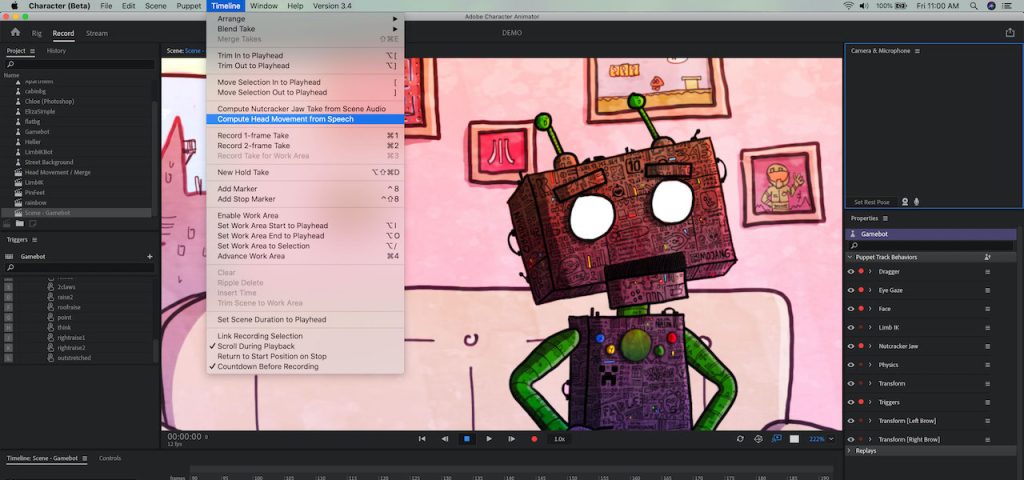Choose Compute Head Movement from Speech
1024x480 pixels.
click(x=305, y=119)
